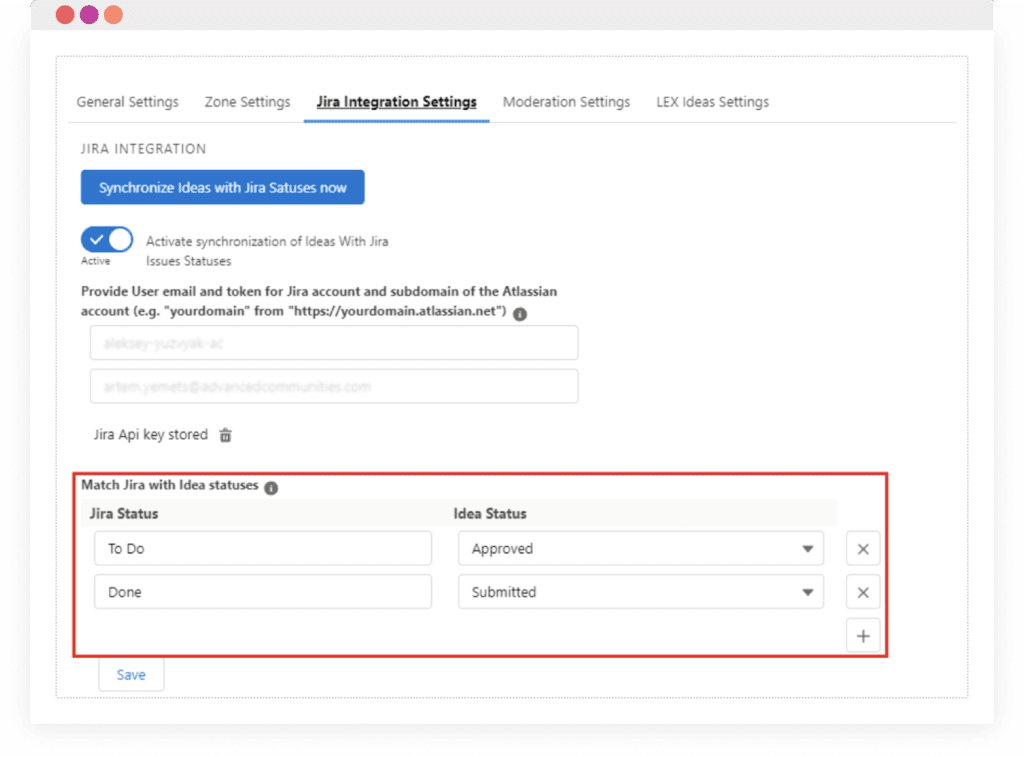Open the General Settings tab
The height and width of the screenshot is (757, 1024).
click(x=127, y=102)
